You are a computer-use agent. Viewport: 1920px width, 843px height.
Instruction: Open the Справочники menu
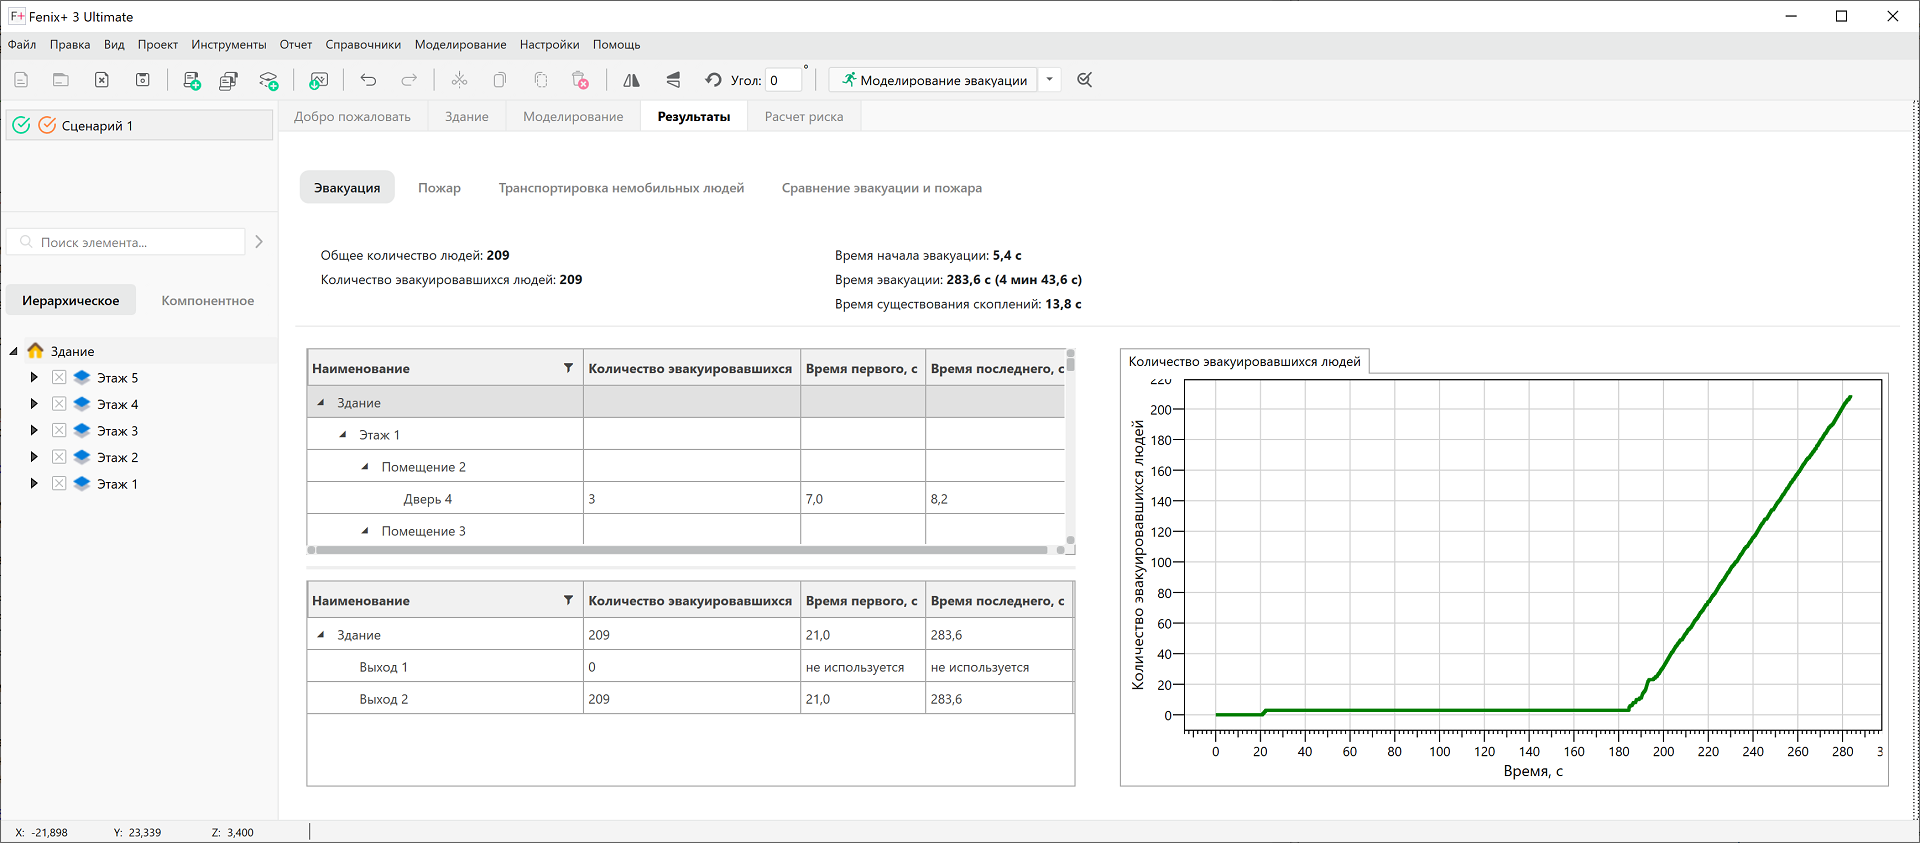pyautogui.click(x=363, y=44)
